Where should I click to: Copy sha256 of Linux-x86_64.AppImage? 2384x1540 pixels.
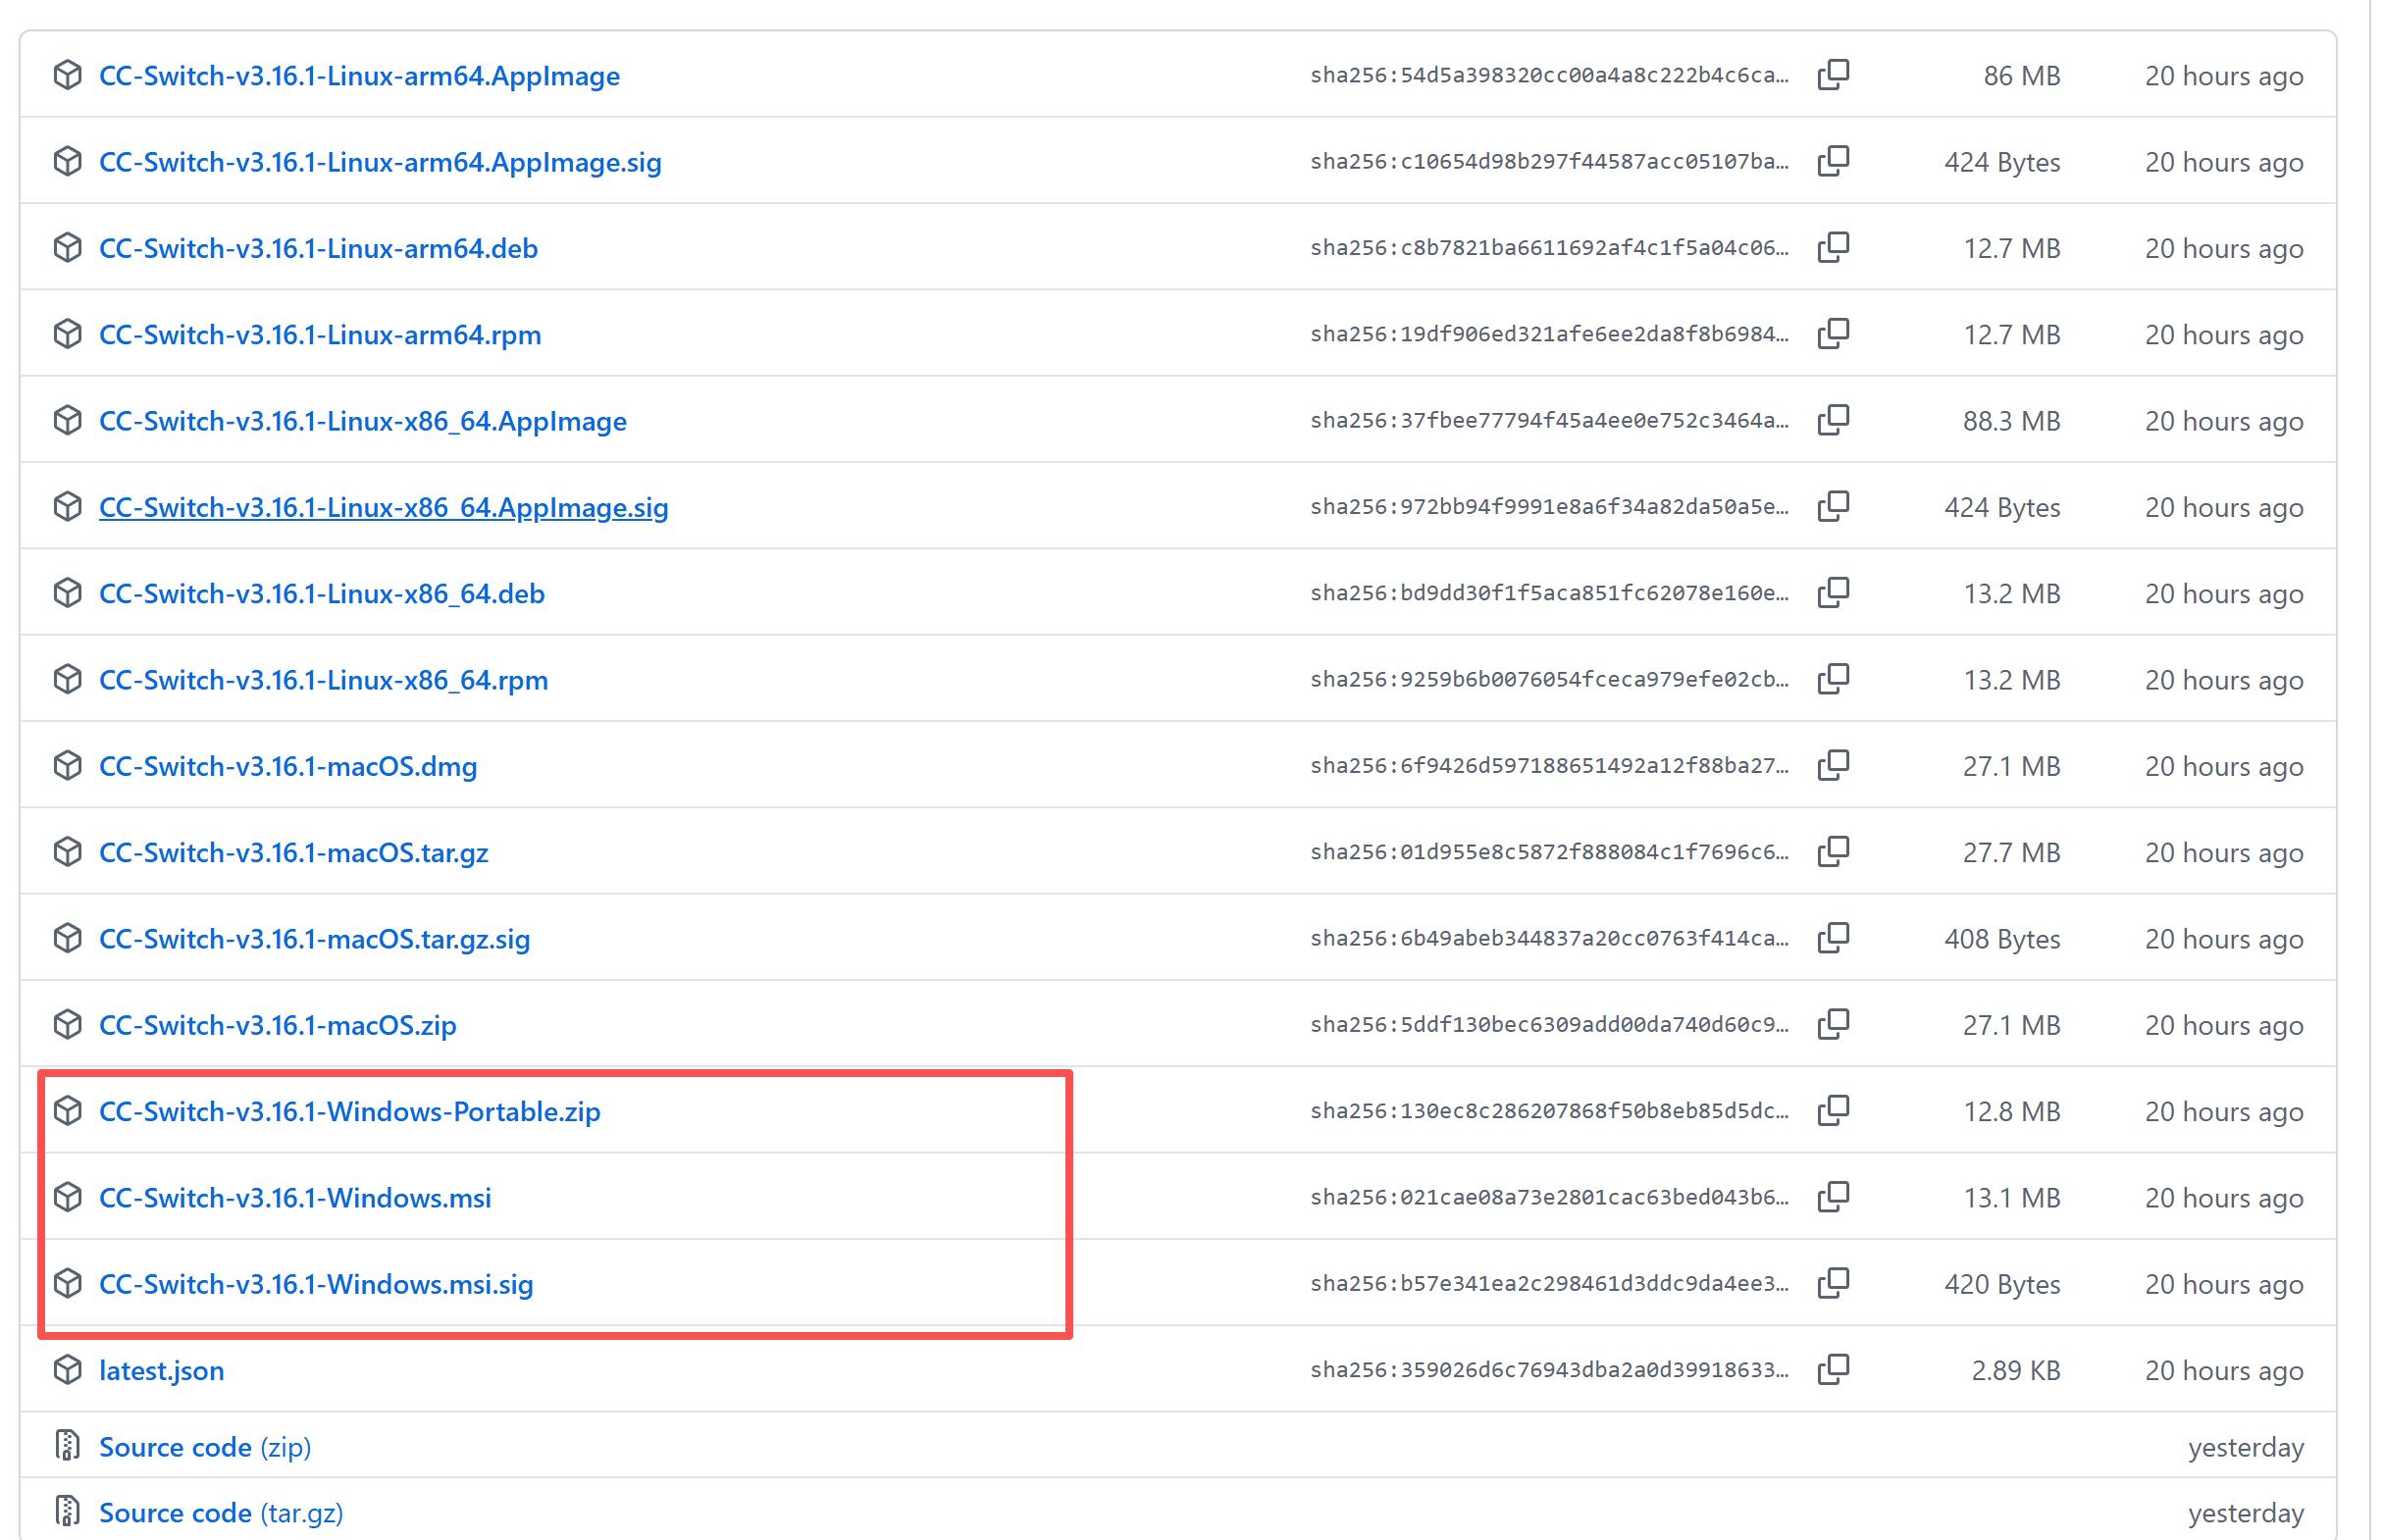pyautogui.click(x=1833, y=420)
